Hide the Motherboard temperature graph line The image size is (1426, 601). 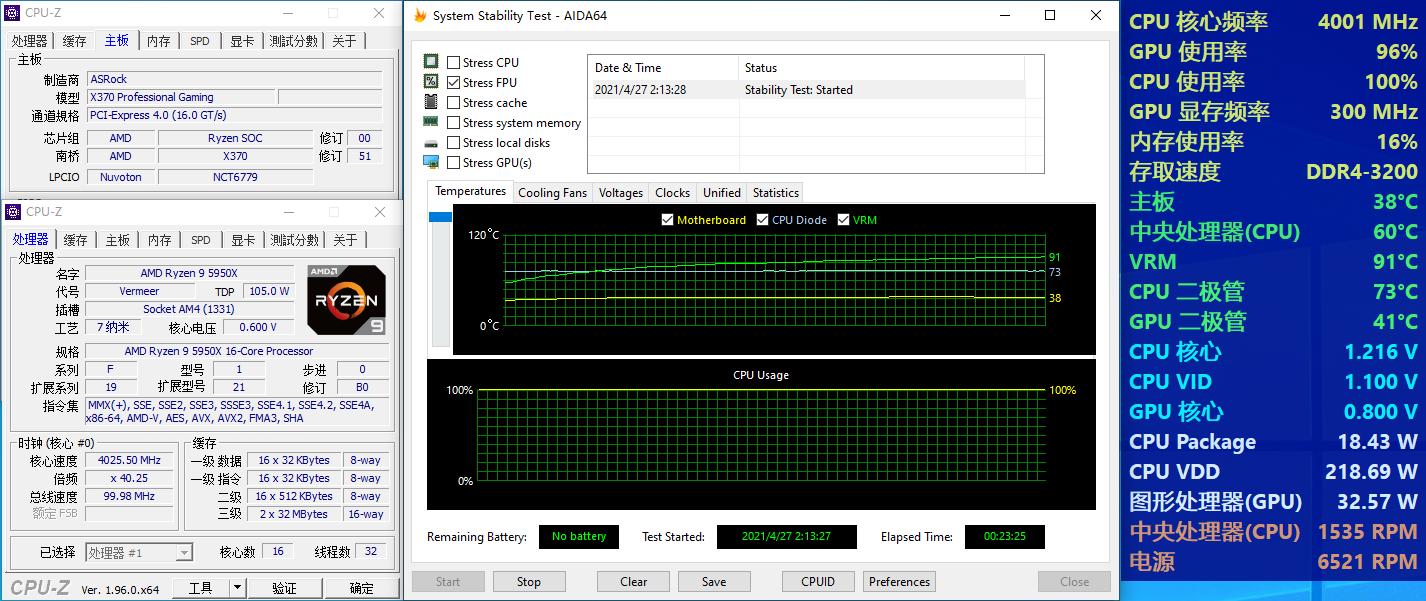667,220
